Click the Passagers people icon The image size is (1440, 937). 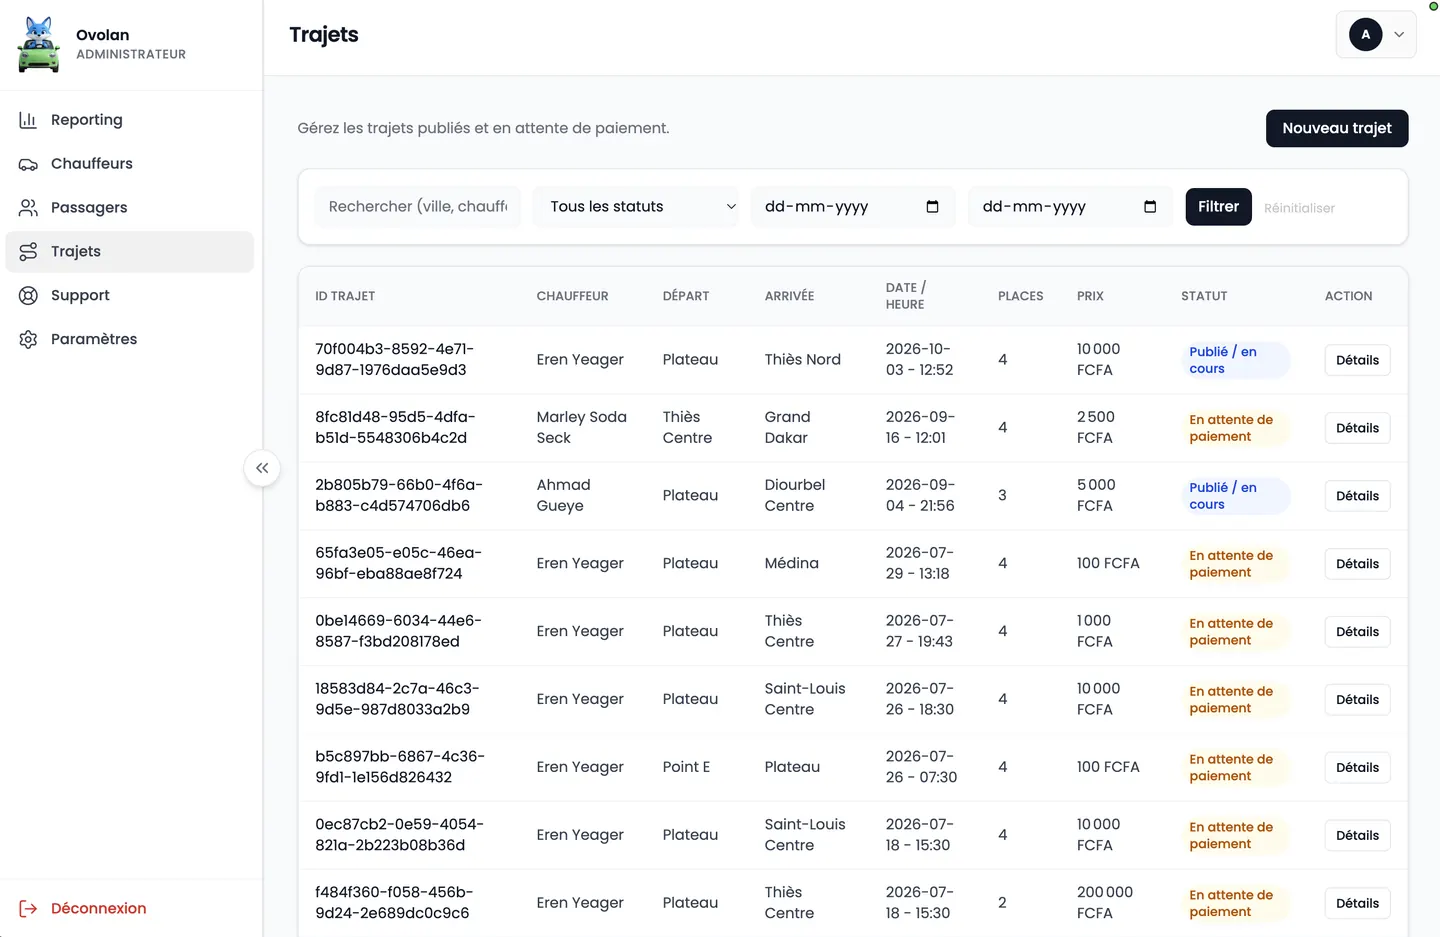[x=28, y=208]
